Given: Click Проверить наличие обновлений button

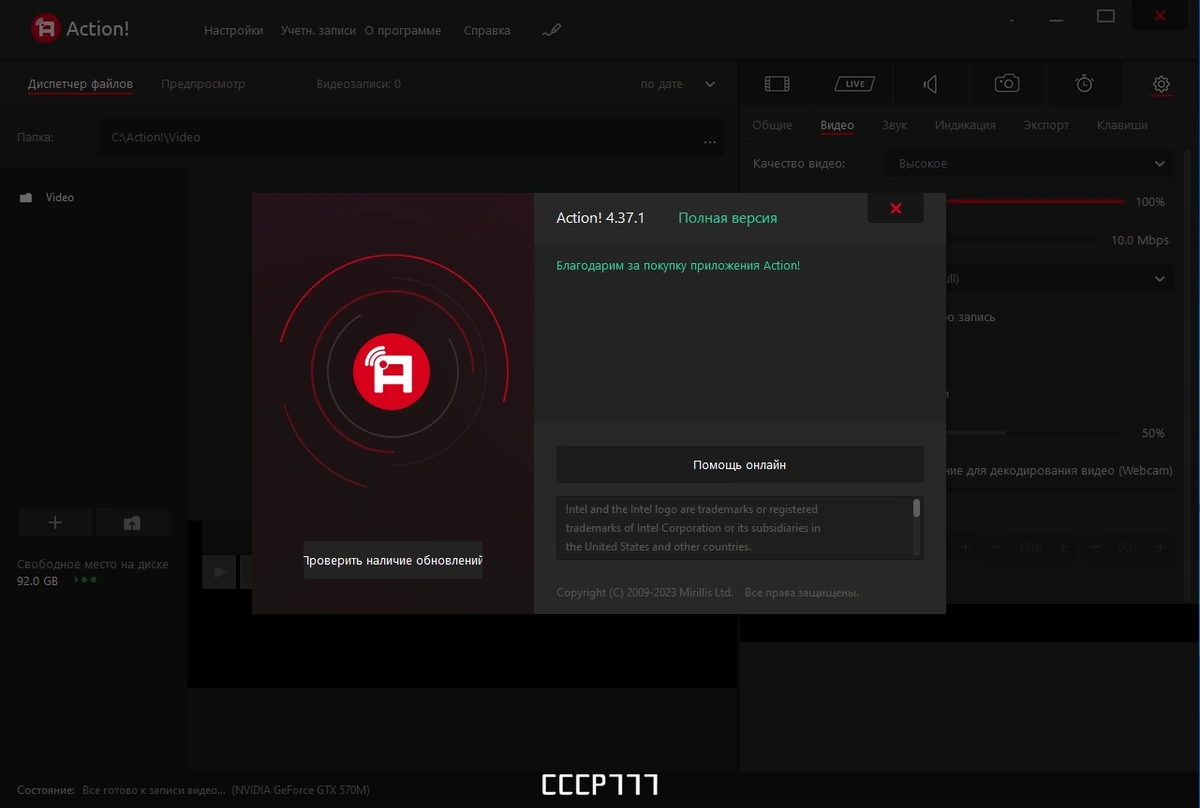Looking at the screenshot, I should (393, 560).
